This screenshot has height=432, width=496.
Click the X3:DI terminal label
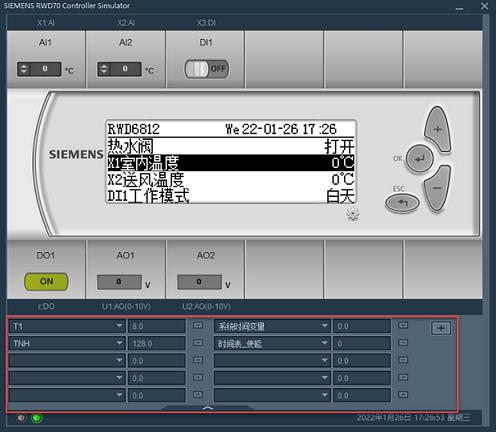point(206,23)
